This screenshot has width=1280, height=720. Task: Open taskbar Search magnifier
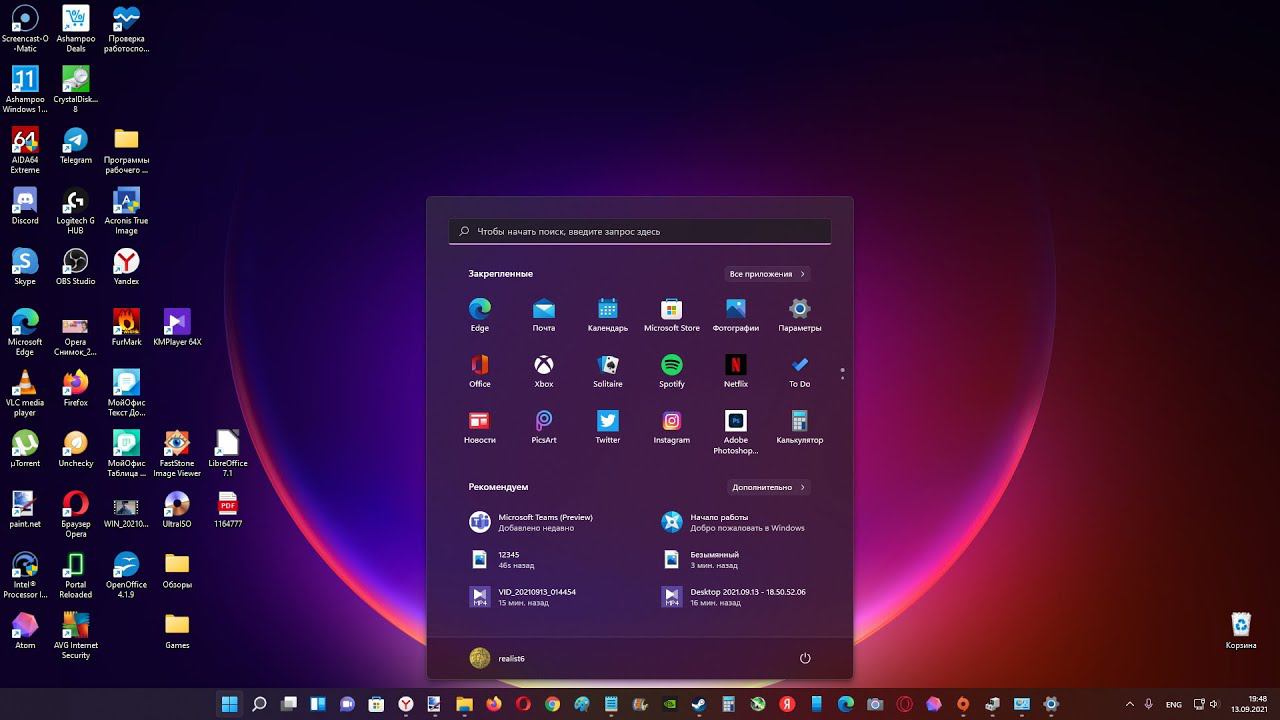tap(259, 704)
